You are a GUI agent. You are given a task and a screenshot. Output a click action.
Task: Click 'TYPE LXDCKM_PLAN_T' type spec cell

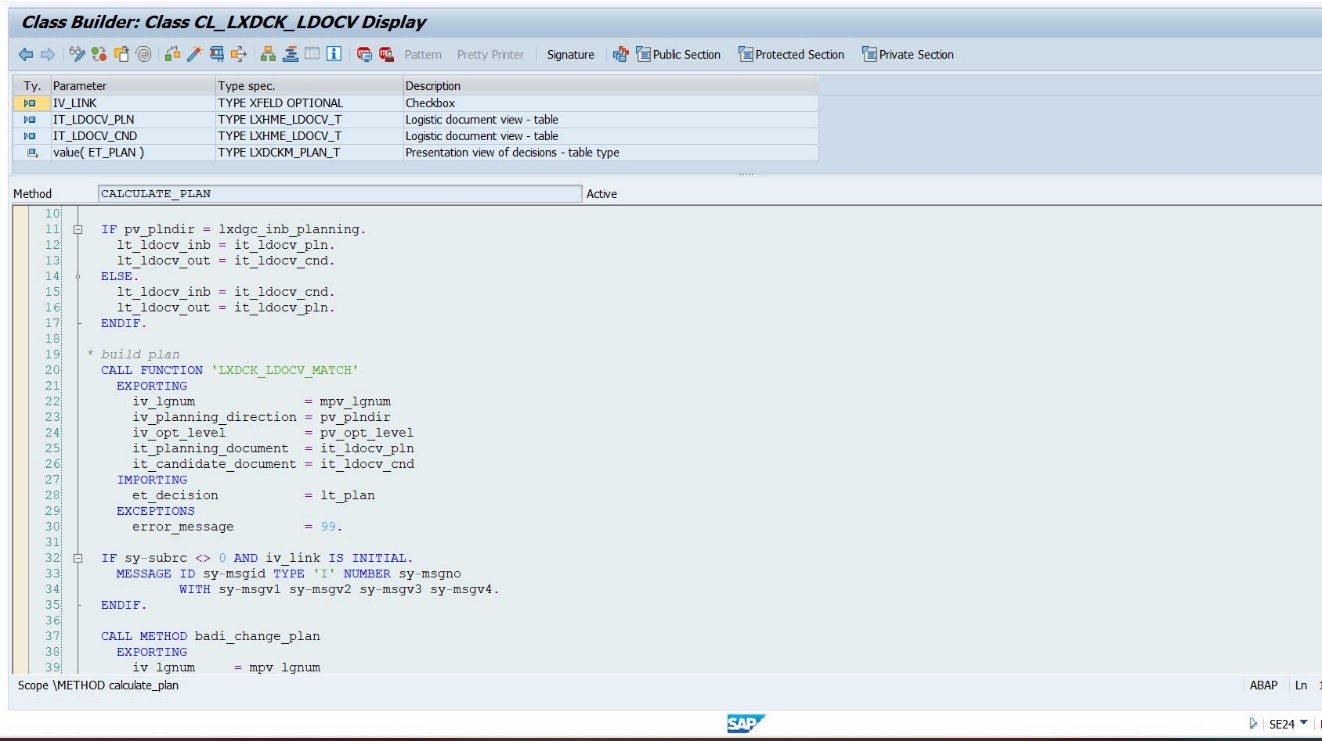pos(309,153)
